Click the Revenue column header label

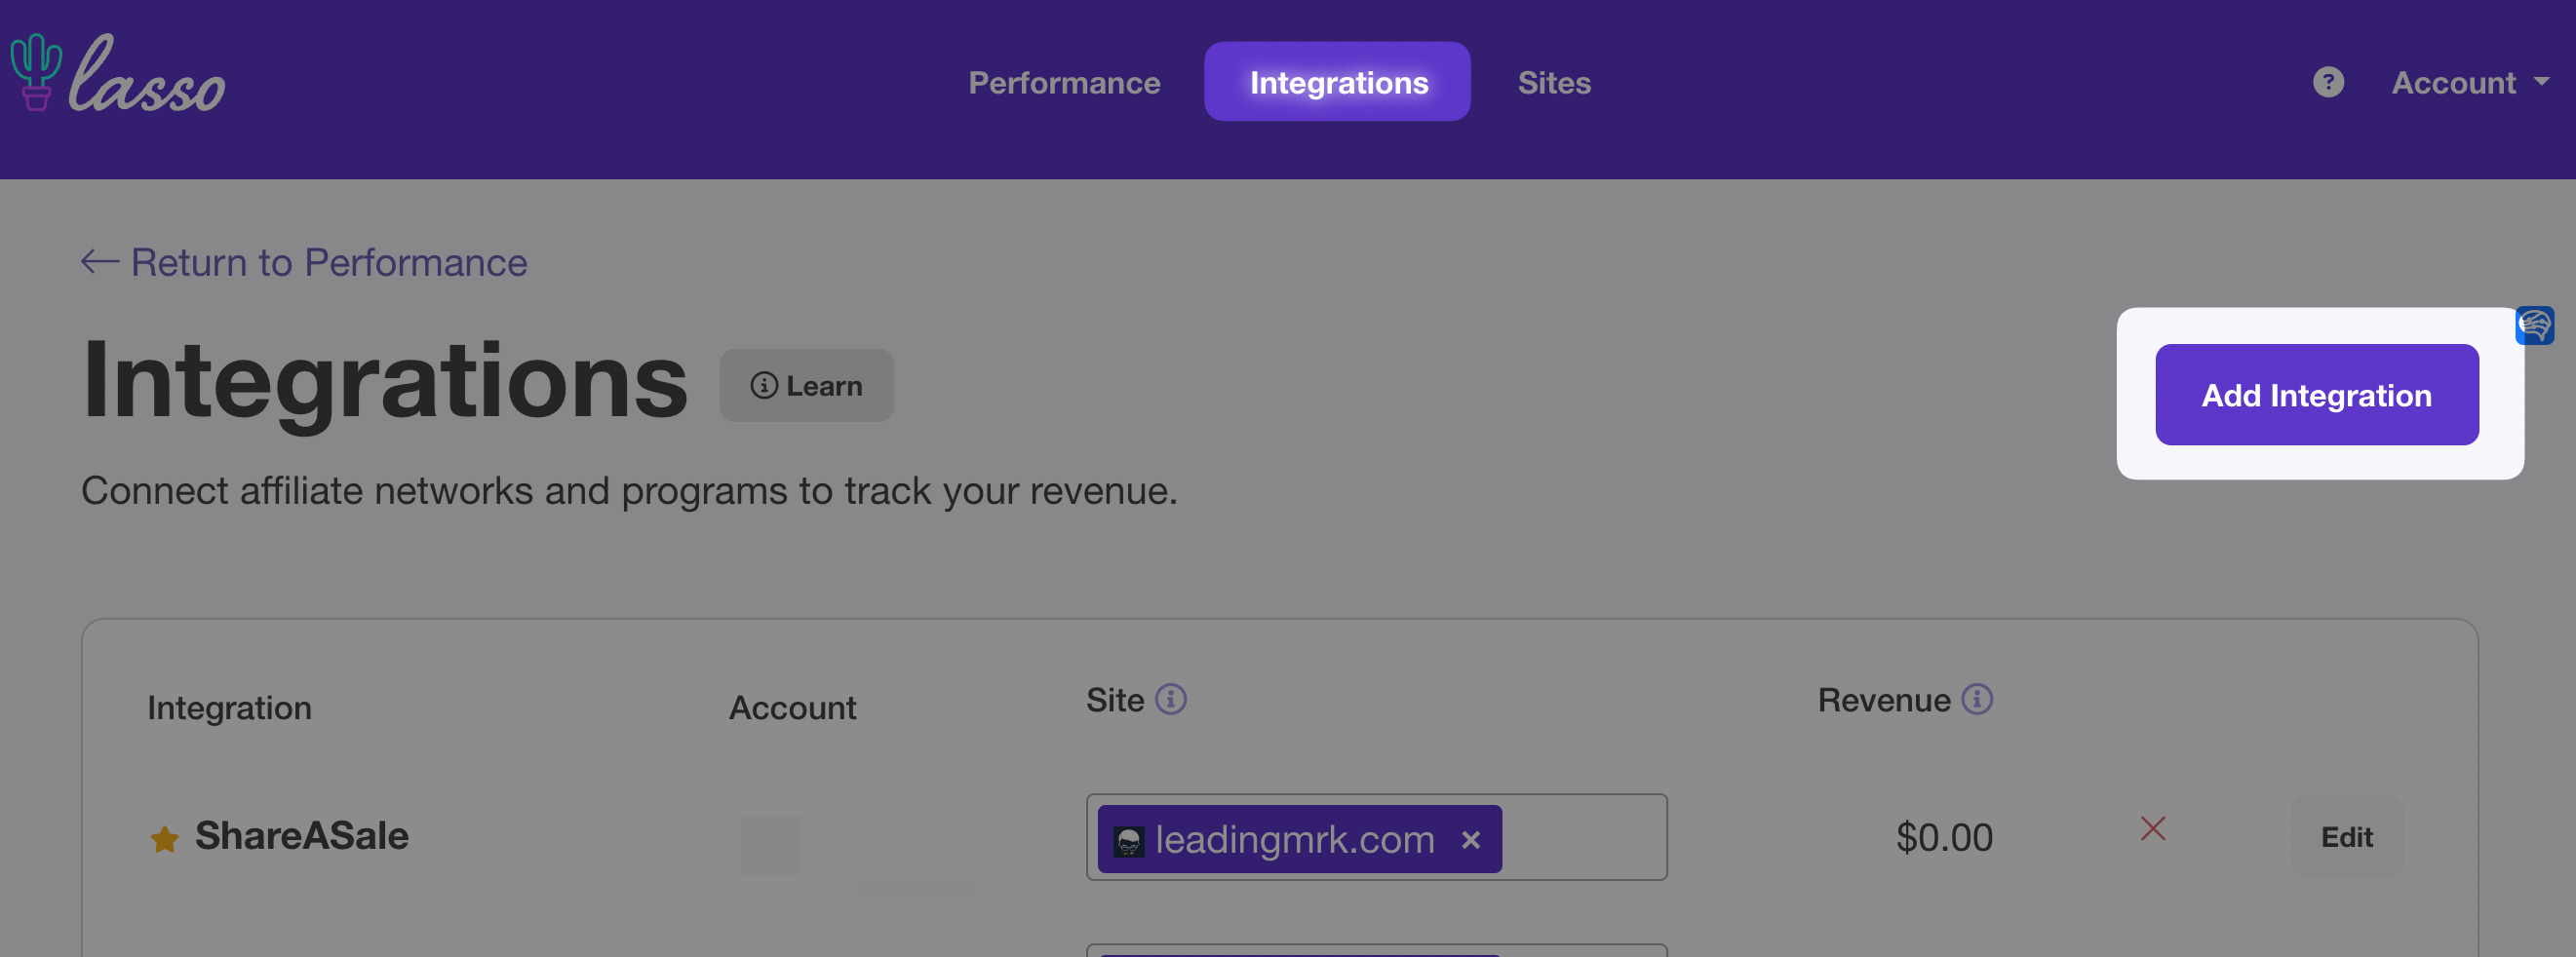click(1883, 700)
